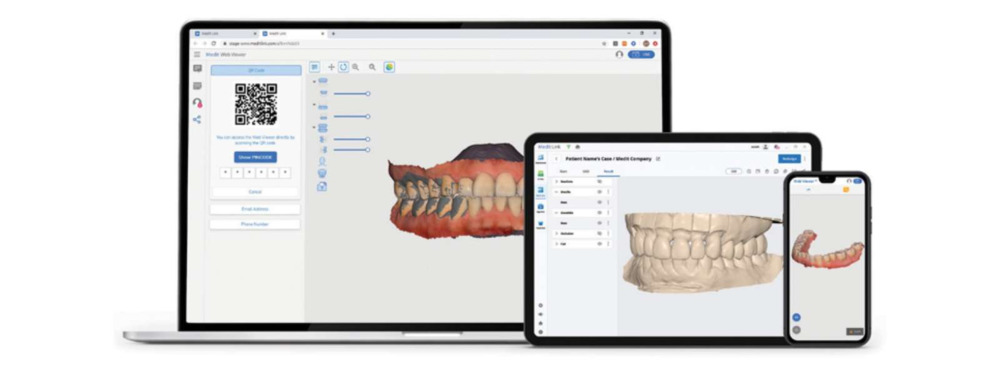
Task: Select Email Address option in laptop share panel
Action: [x=255, y=209]
